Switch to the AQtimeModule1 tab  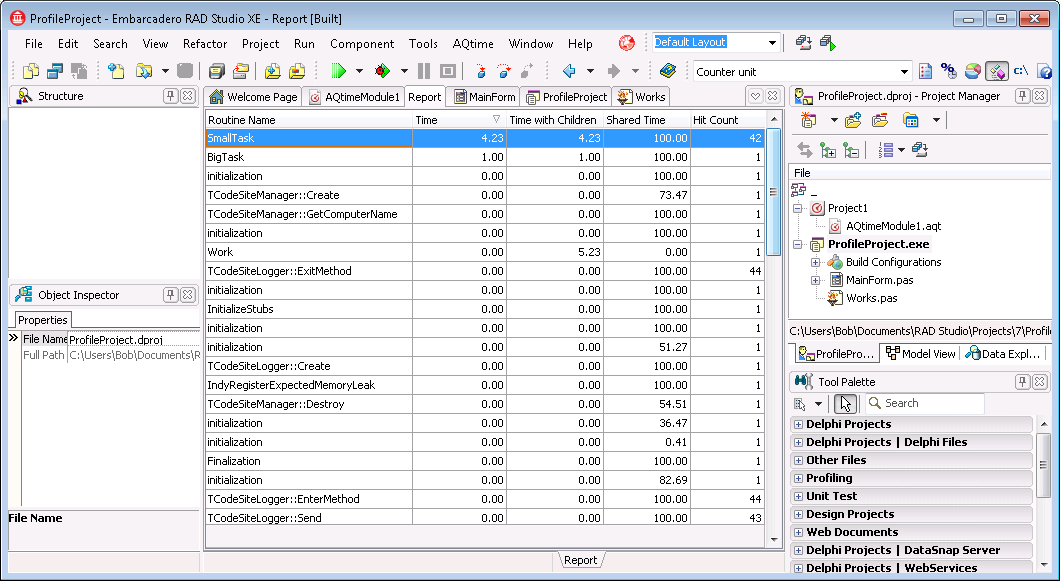coord(354,97)
